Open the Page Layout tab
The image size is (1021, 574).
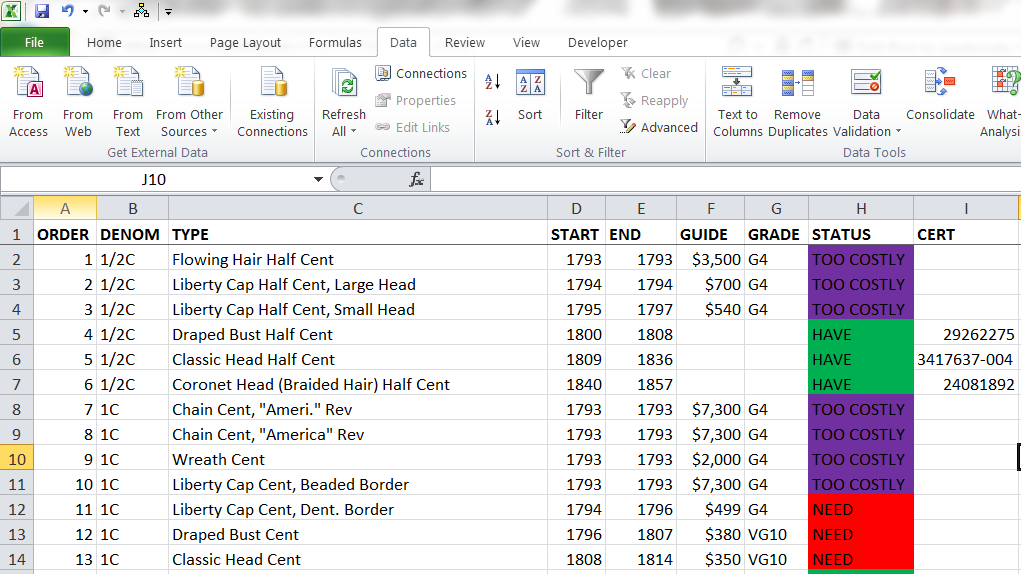pos(245,42)
